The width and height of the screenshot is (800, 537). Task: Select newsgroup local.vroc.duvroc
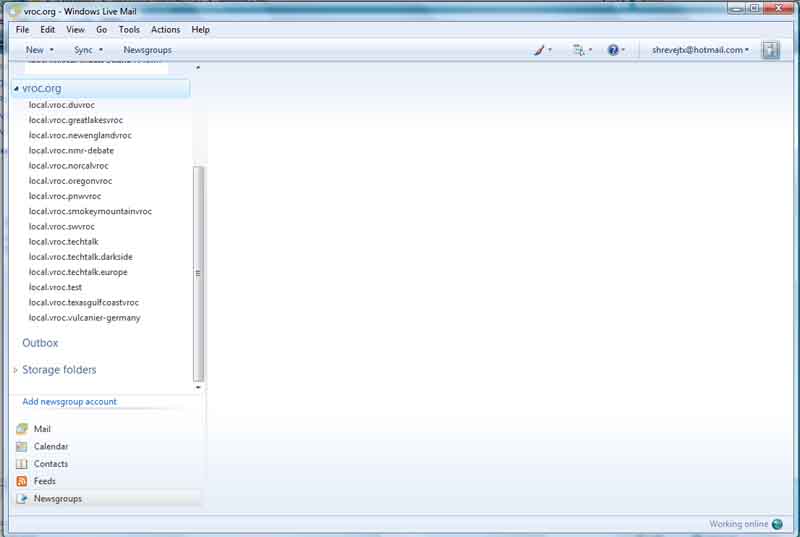pyautogui.click(x=62, y=105)
